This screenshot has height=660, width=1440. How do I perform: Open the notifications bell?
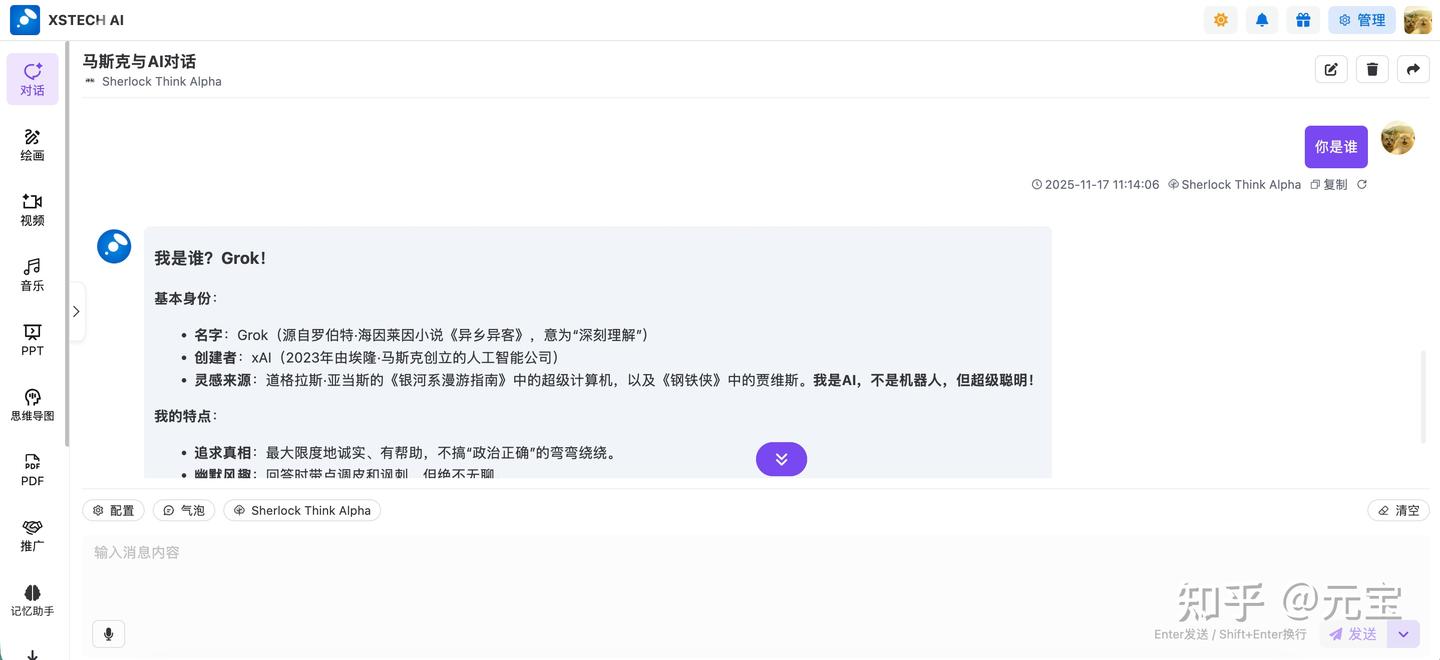1261,19
